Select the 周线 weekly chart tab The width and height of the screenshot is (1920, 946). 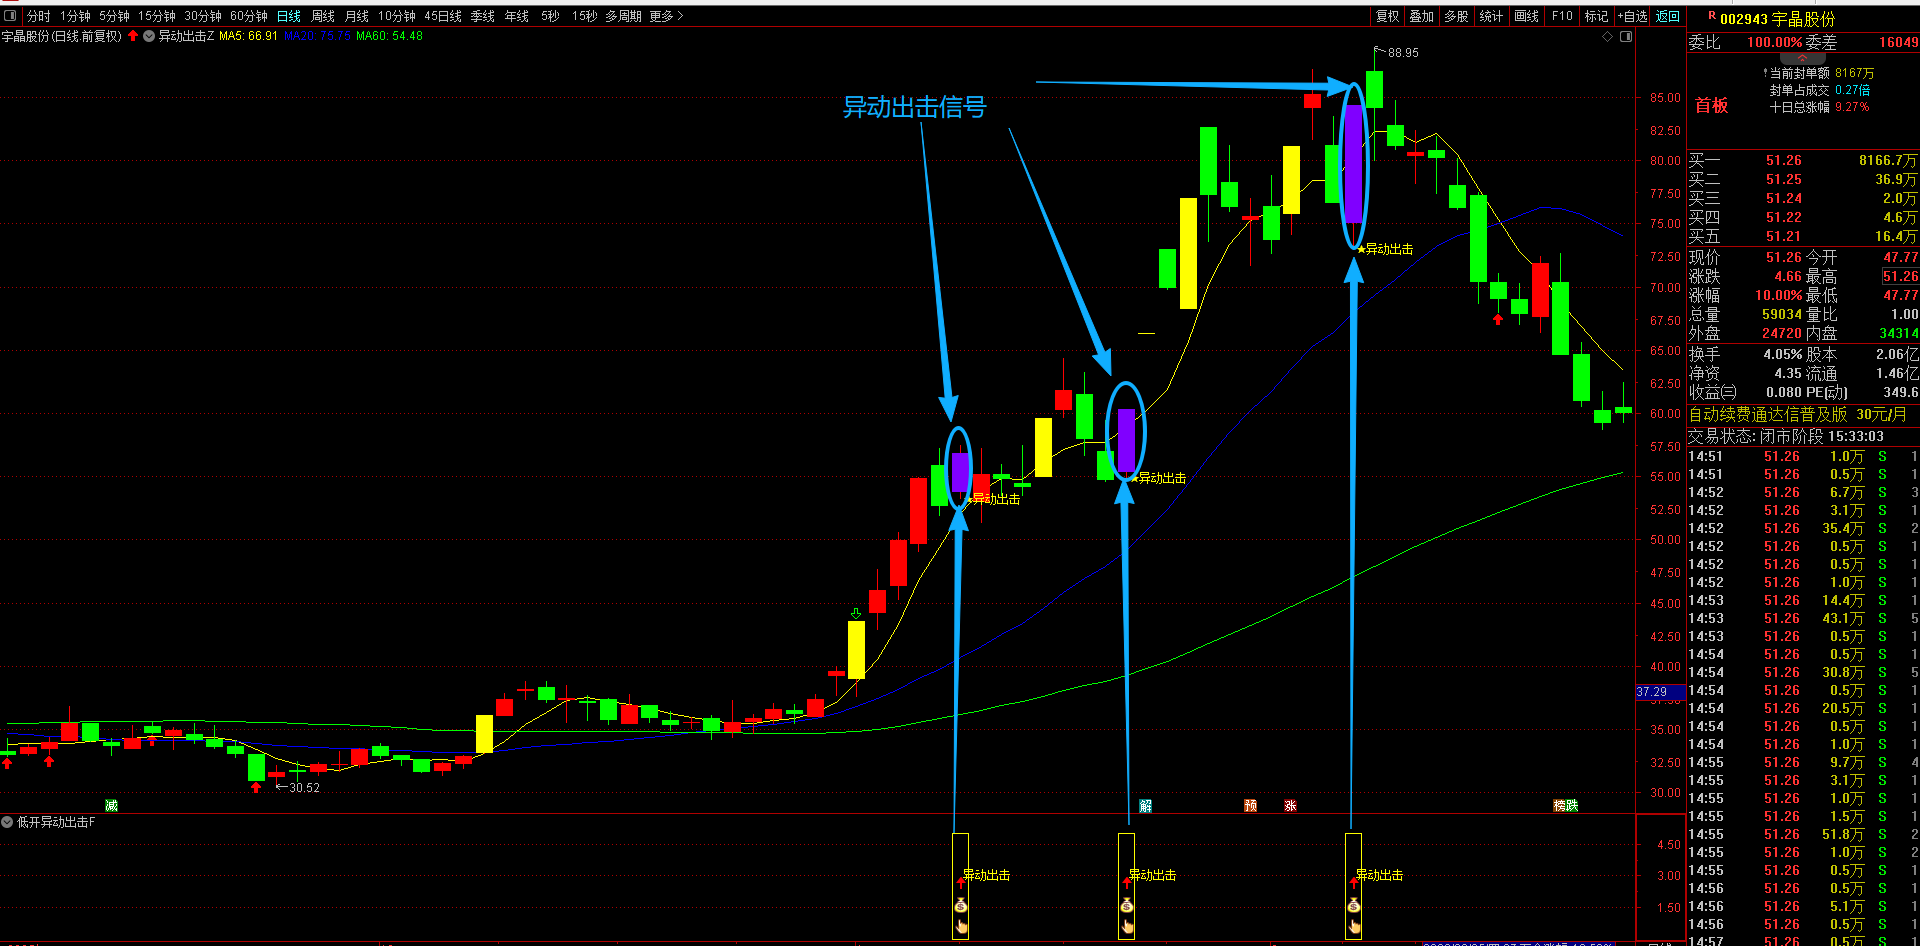click(323, 16)
